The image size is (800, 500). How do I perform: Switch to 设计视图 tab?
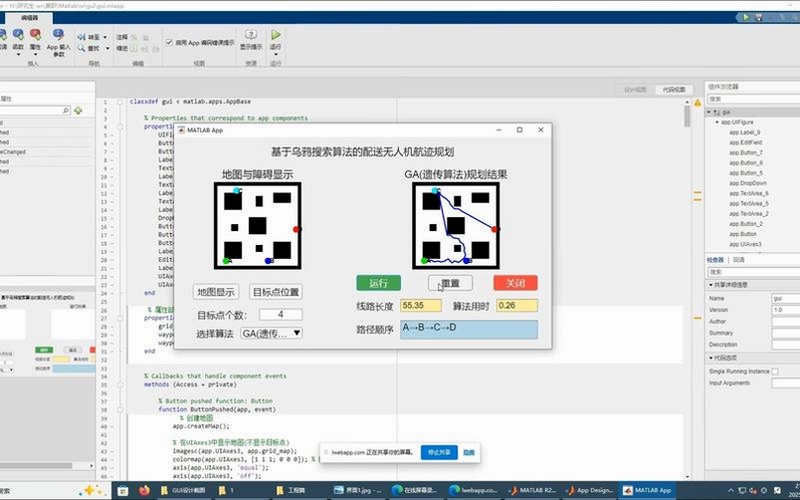(635, 89)
